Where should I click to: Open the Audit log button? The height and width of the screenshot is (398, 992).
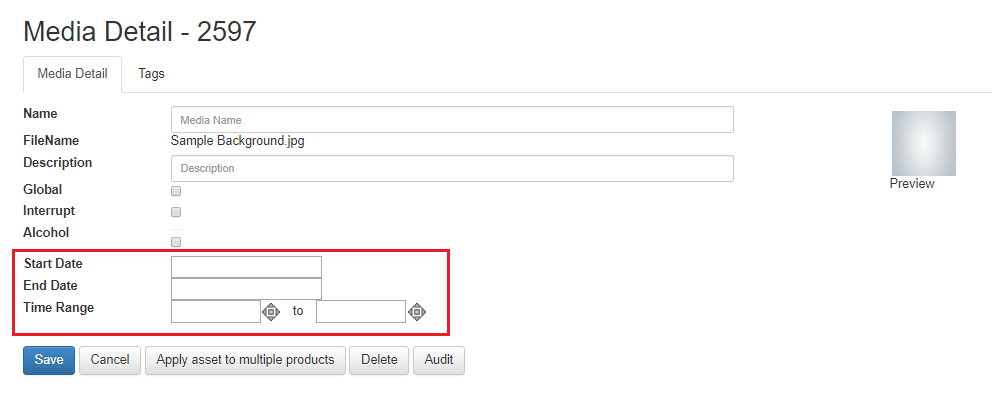click(x=438, y=360)
